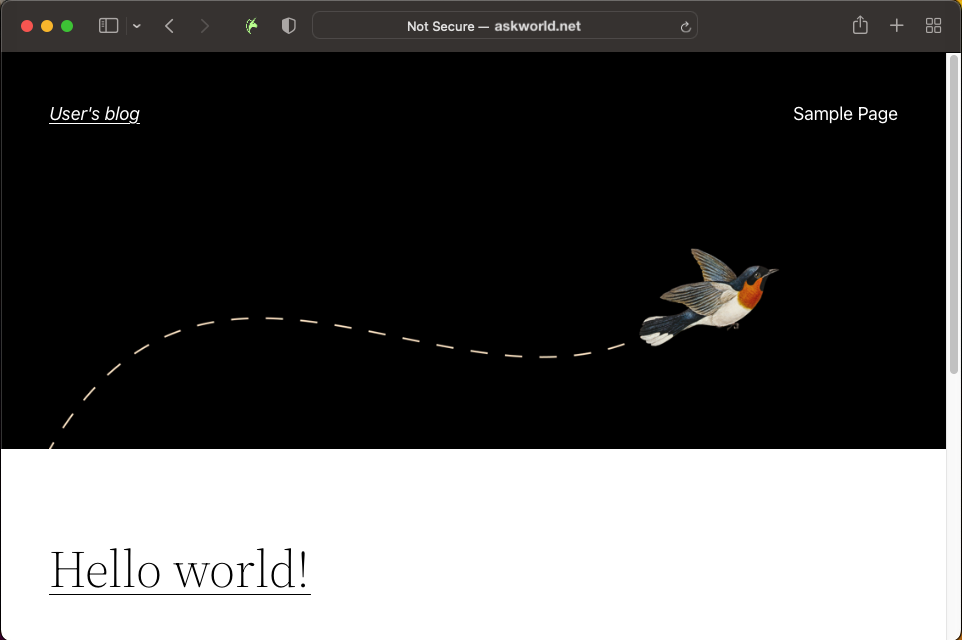
Task: Open the Sample Page menu item
Action: click(x=845, y=114)
